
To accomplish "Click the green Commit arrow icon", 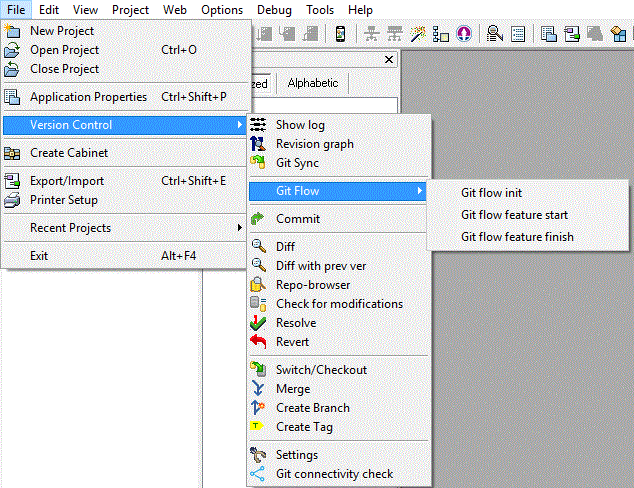I will click(x=258, y=219).
